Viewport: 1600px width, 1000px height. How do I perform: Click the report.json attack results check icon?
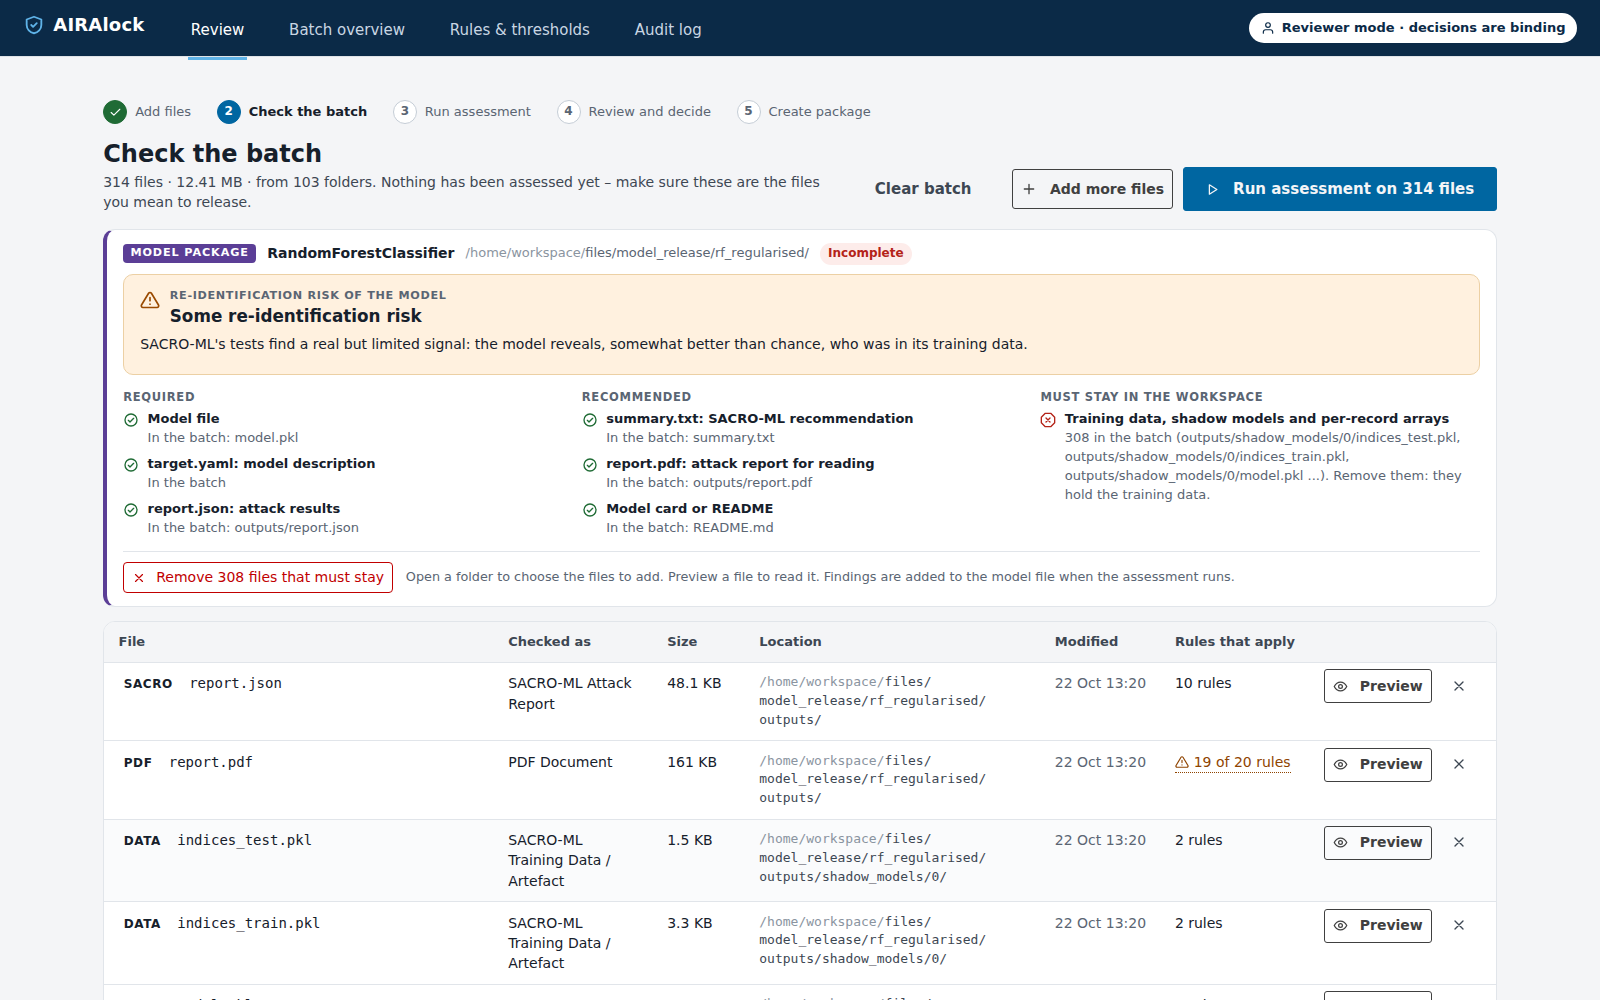(x=131, y=510)
